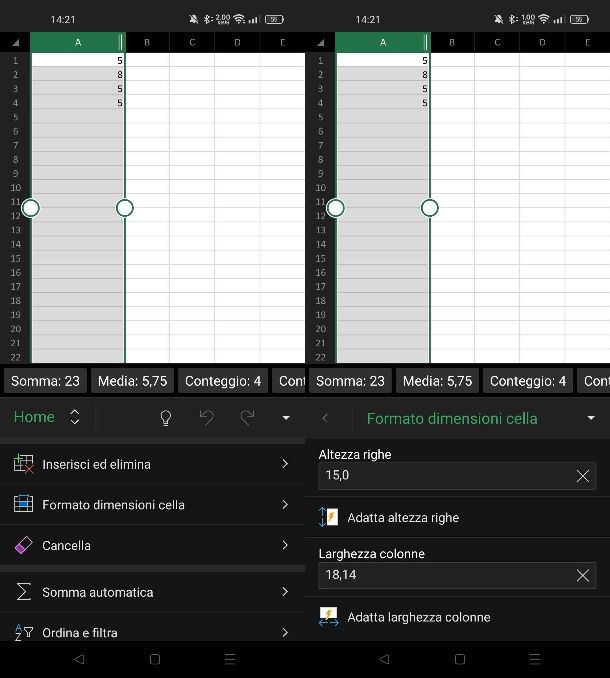
Task: Tap Somma: 23 in left status bar
Action: (x=45, y=381)
